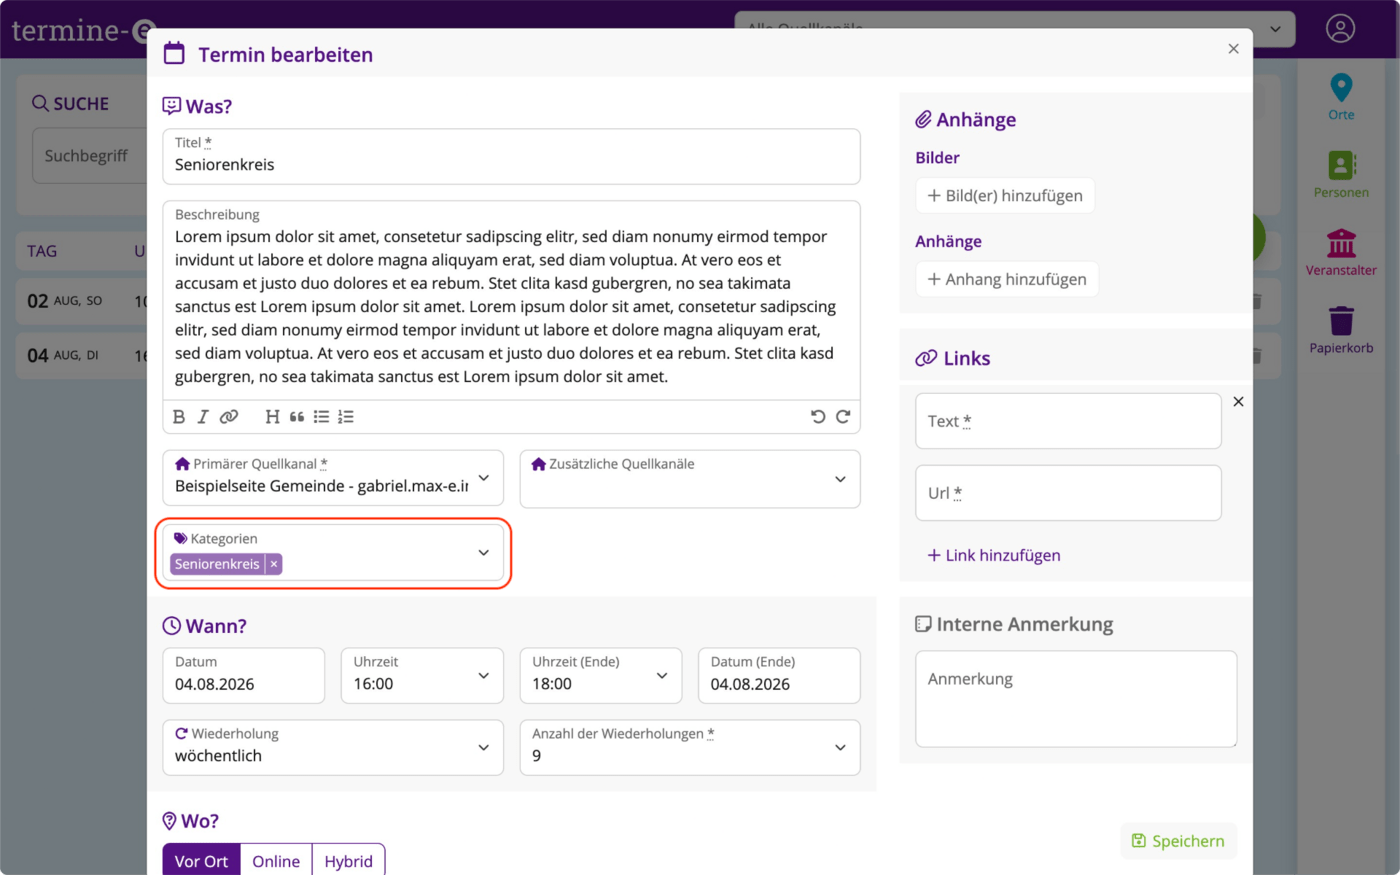Screen dimensions: 1400x875
Task: Click the 04 AUG, DI row date
Action: pyautogui.click(x=63, y=355)
